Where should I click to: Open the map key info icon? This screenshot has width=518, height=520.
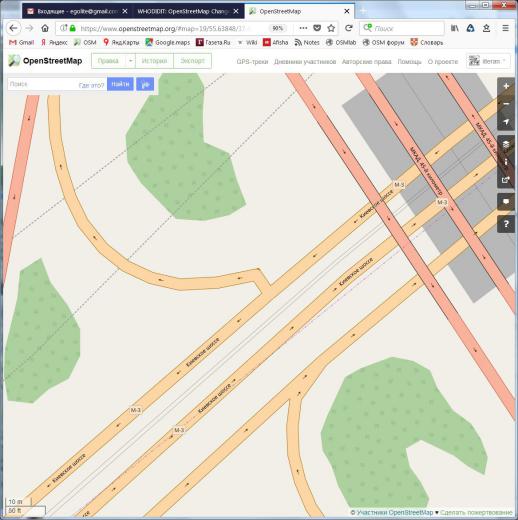[506, 162]
